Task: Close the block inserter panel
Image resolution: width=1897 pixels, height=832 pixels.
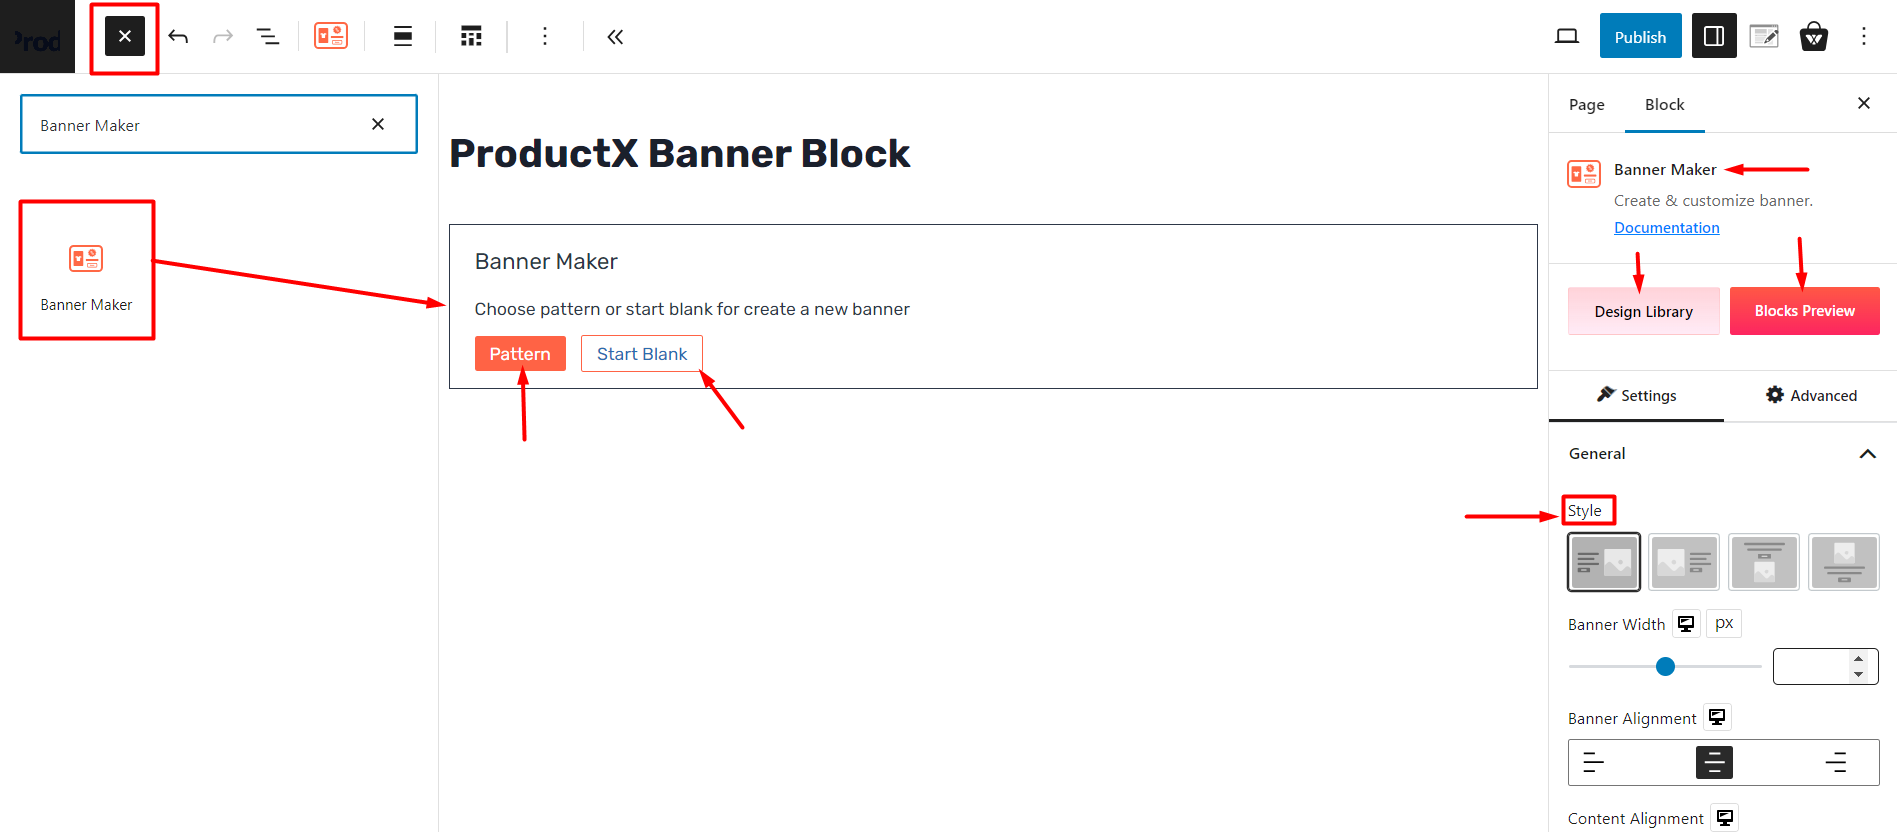Action: pos(125,37)
